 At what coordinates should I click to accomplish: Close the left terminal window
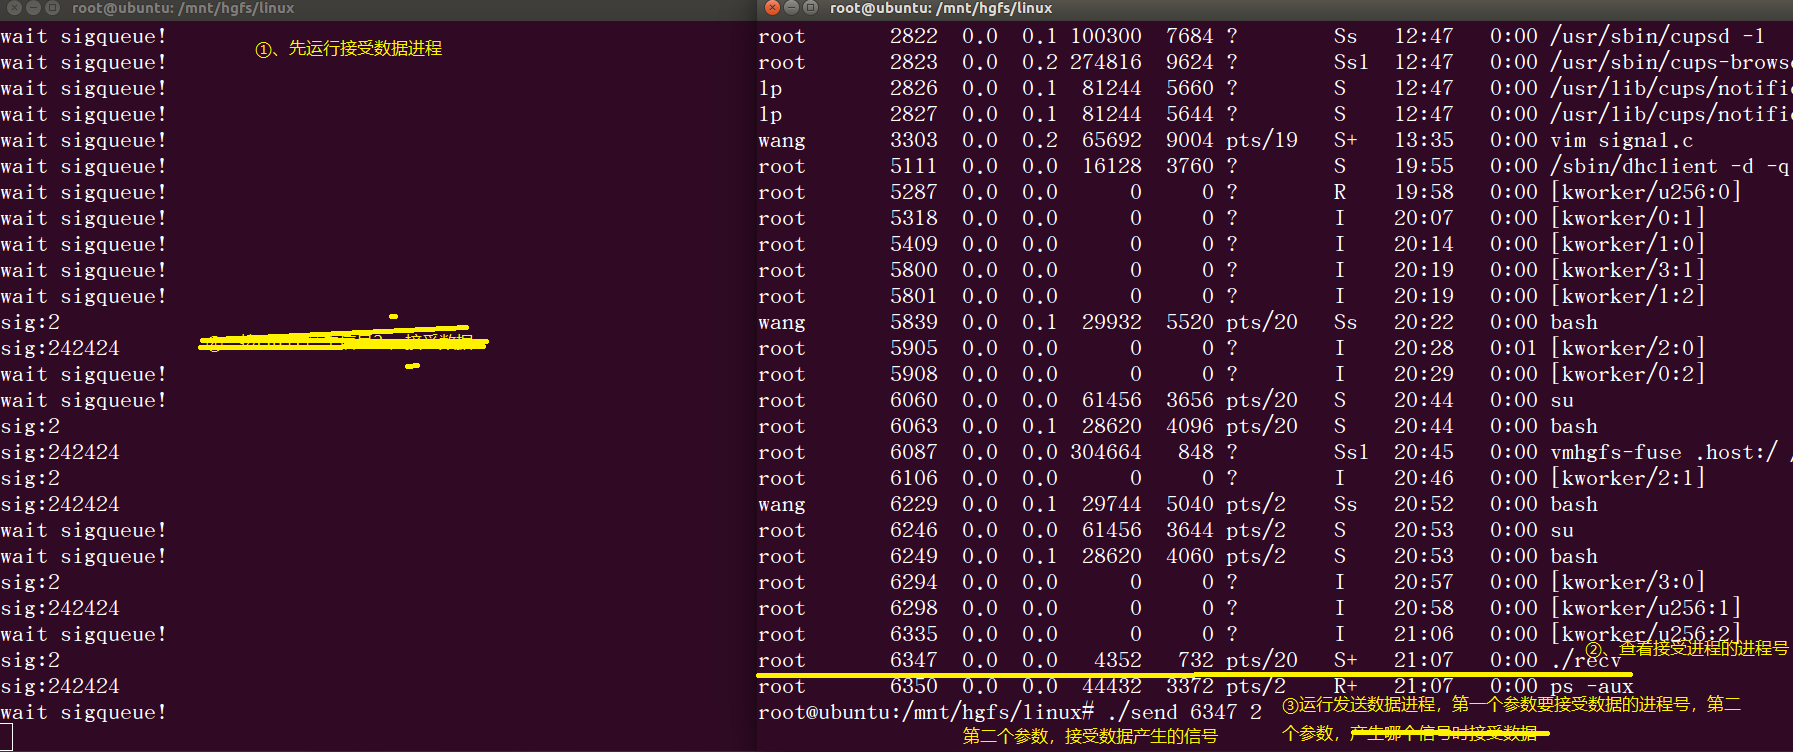(14, 7)
